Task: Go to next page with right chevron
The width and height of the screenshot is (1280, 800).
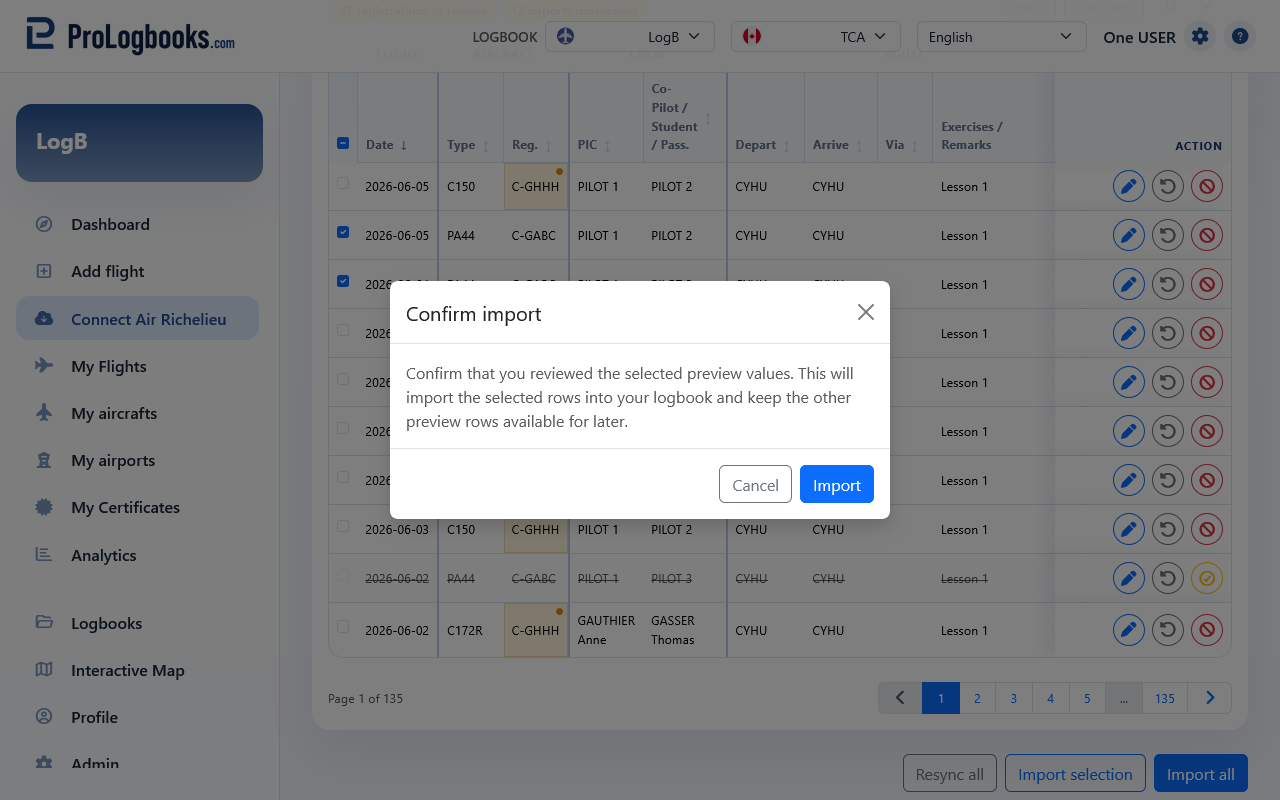Action: (1210, 698)
